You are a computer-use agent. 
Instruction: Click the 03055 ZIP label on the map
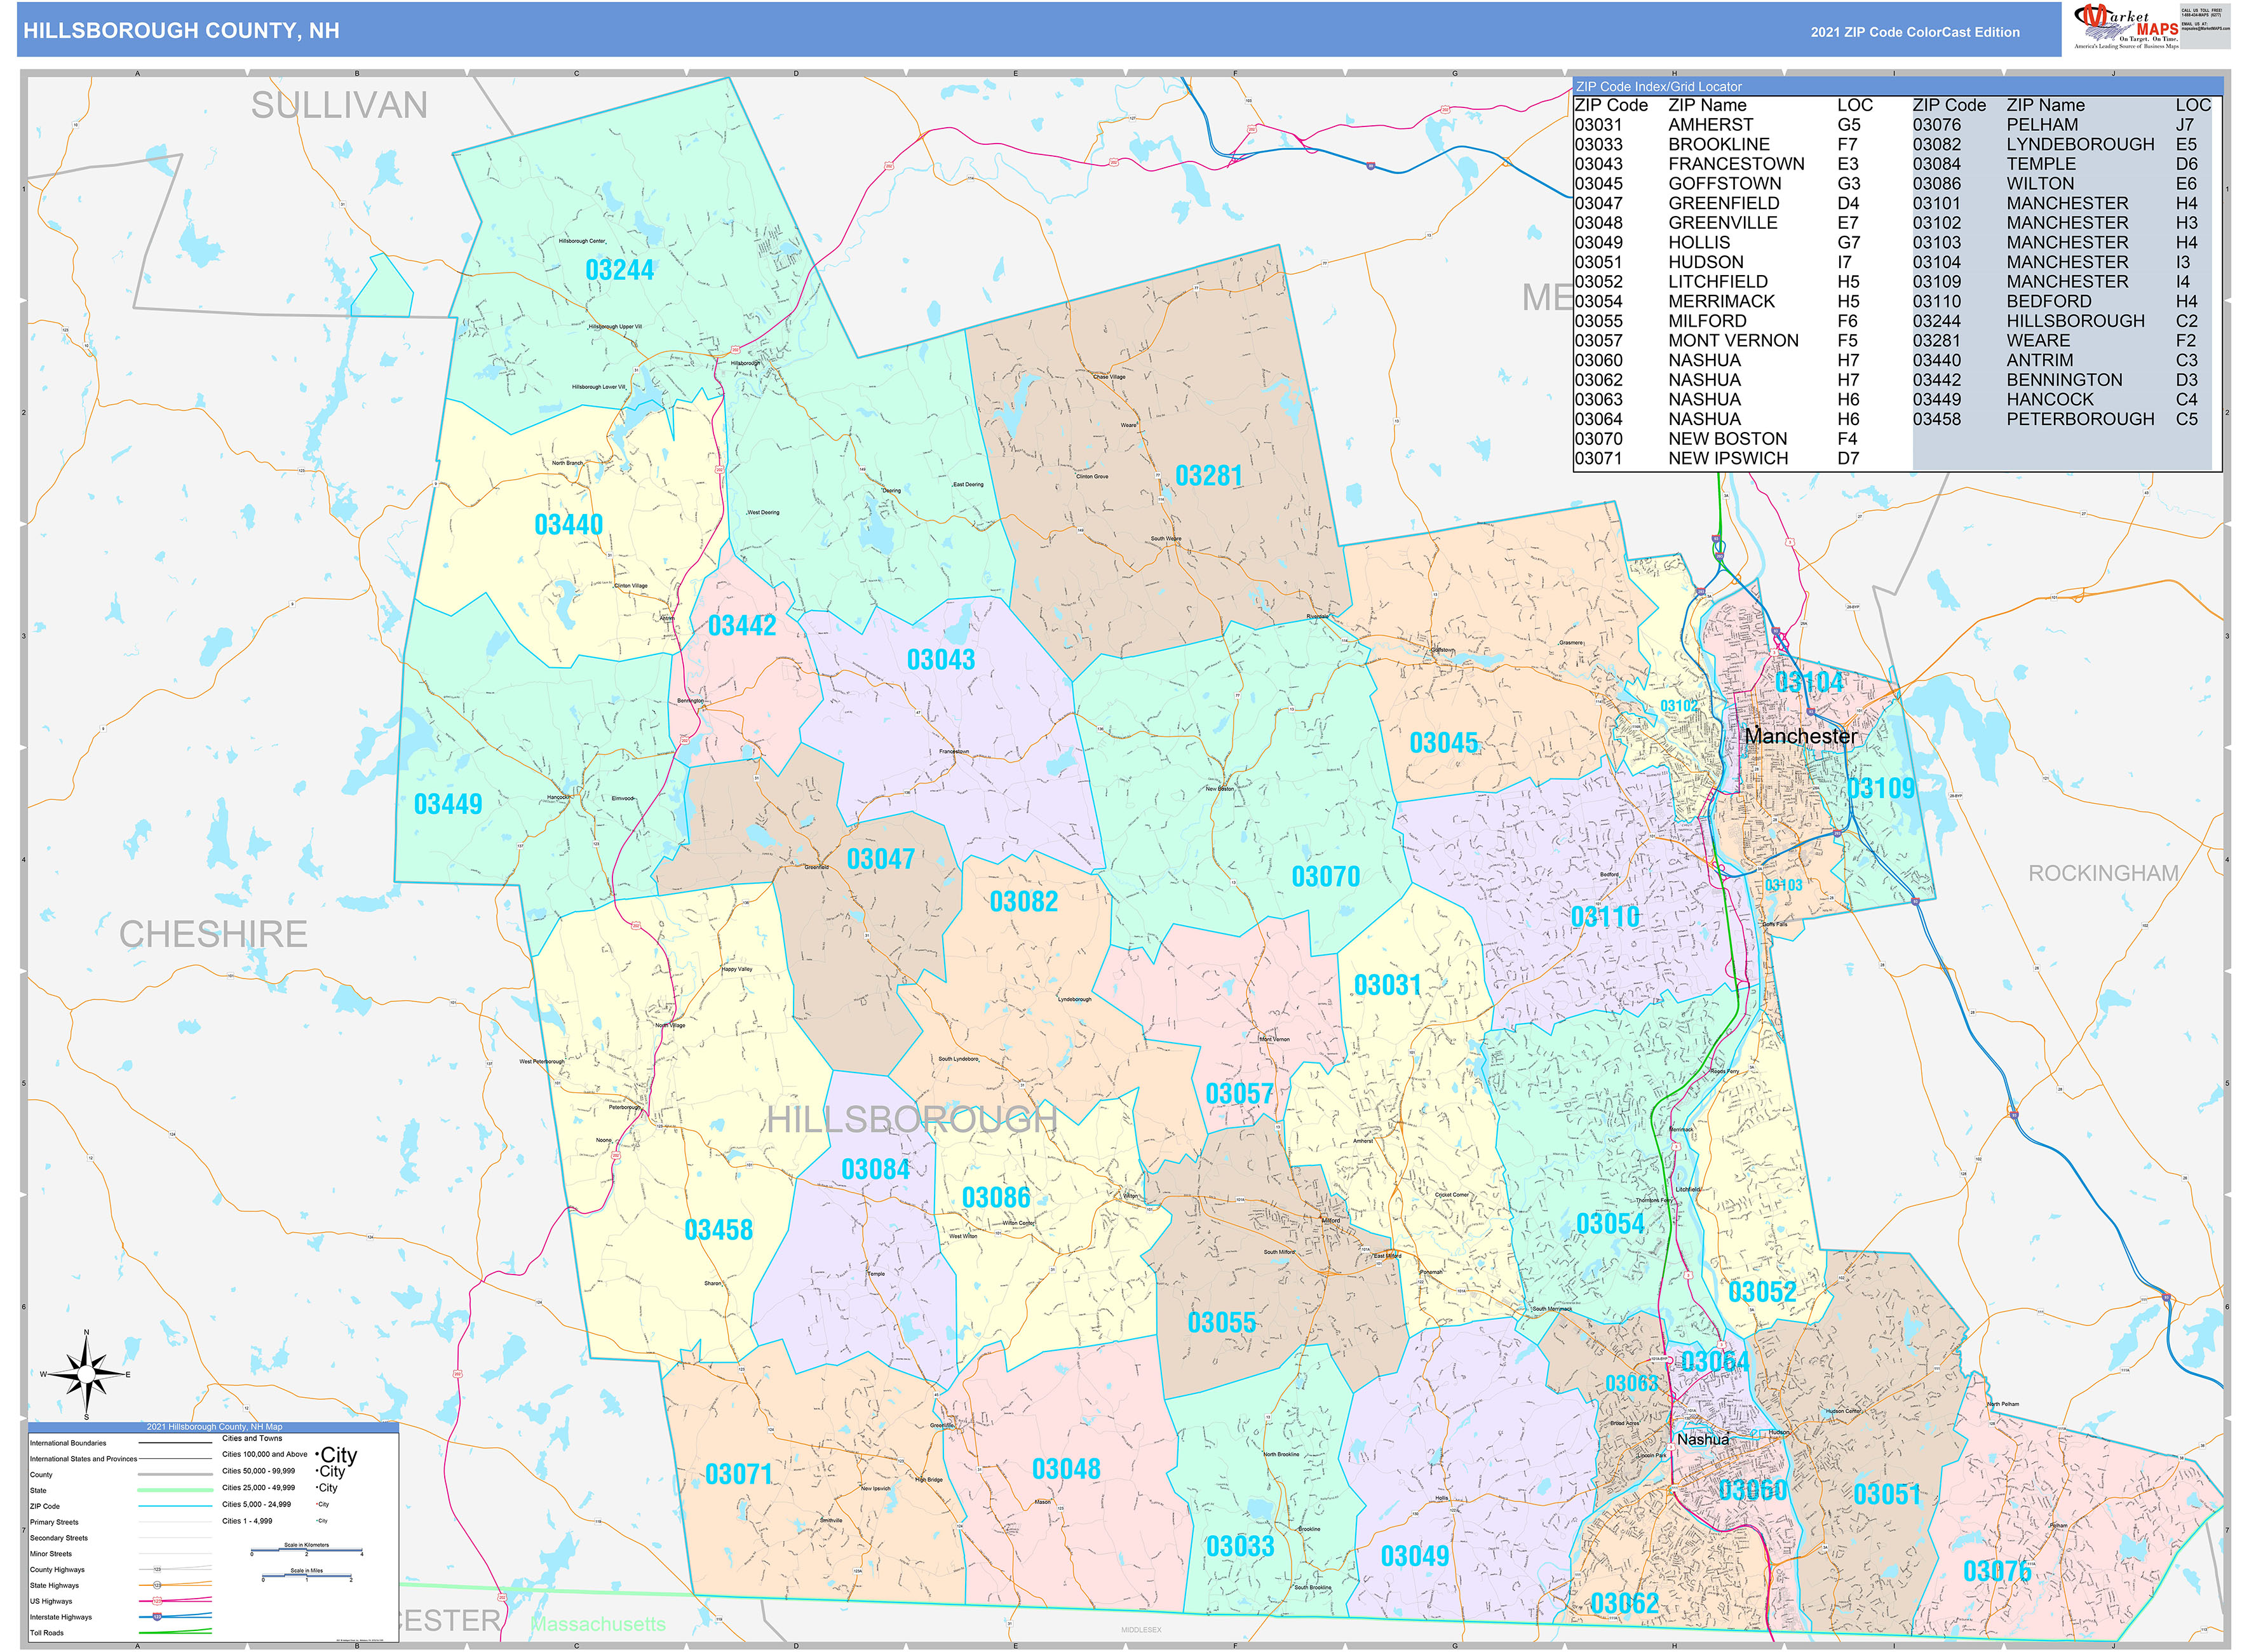1221,1323
